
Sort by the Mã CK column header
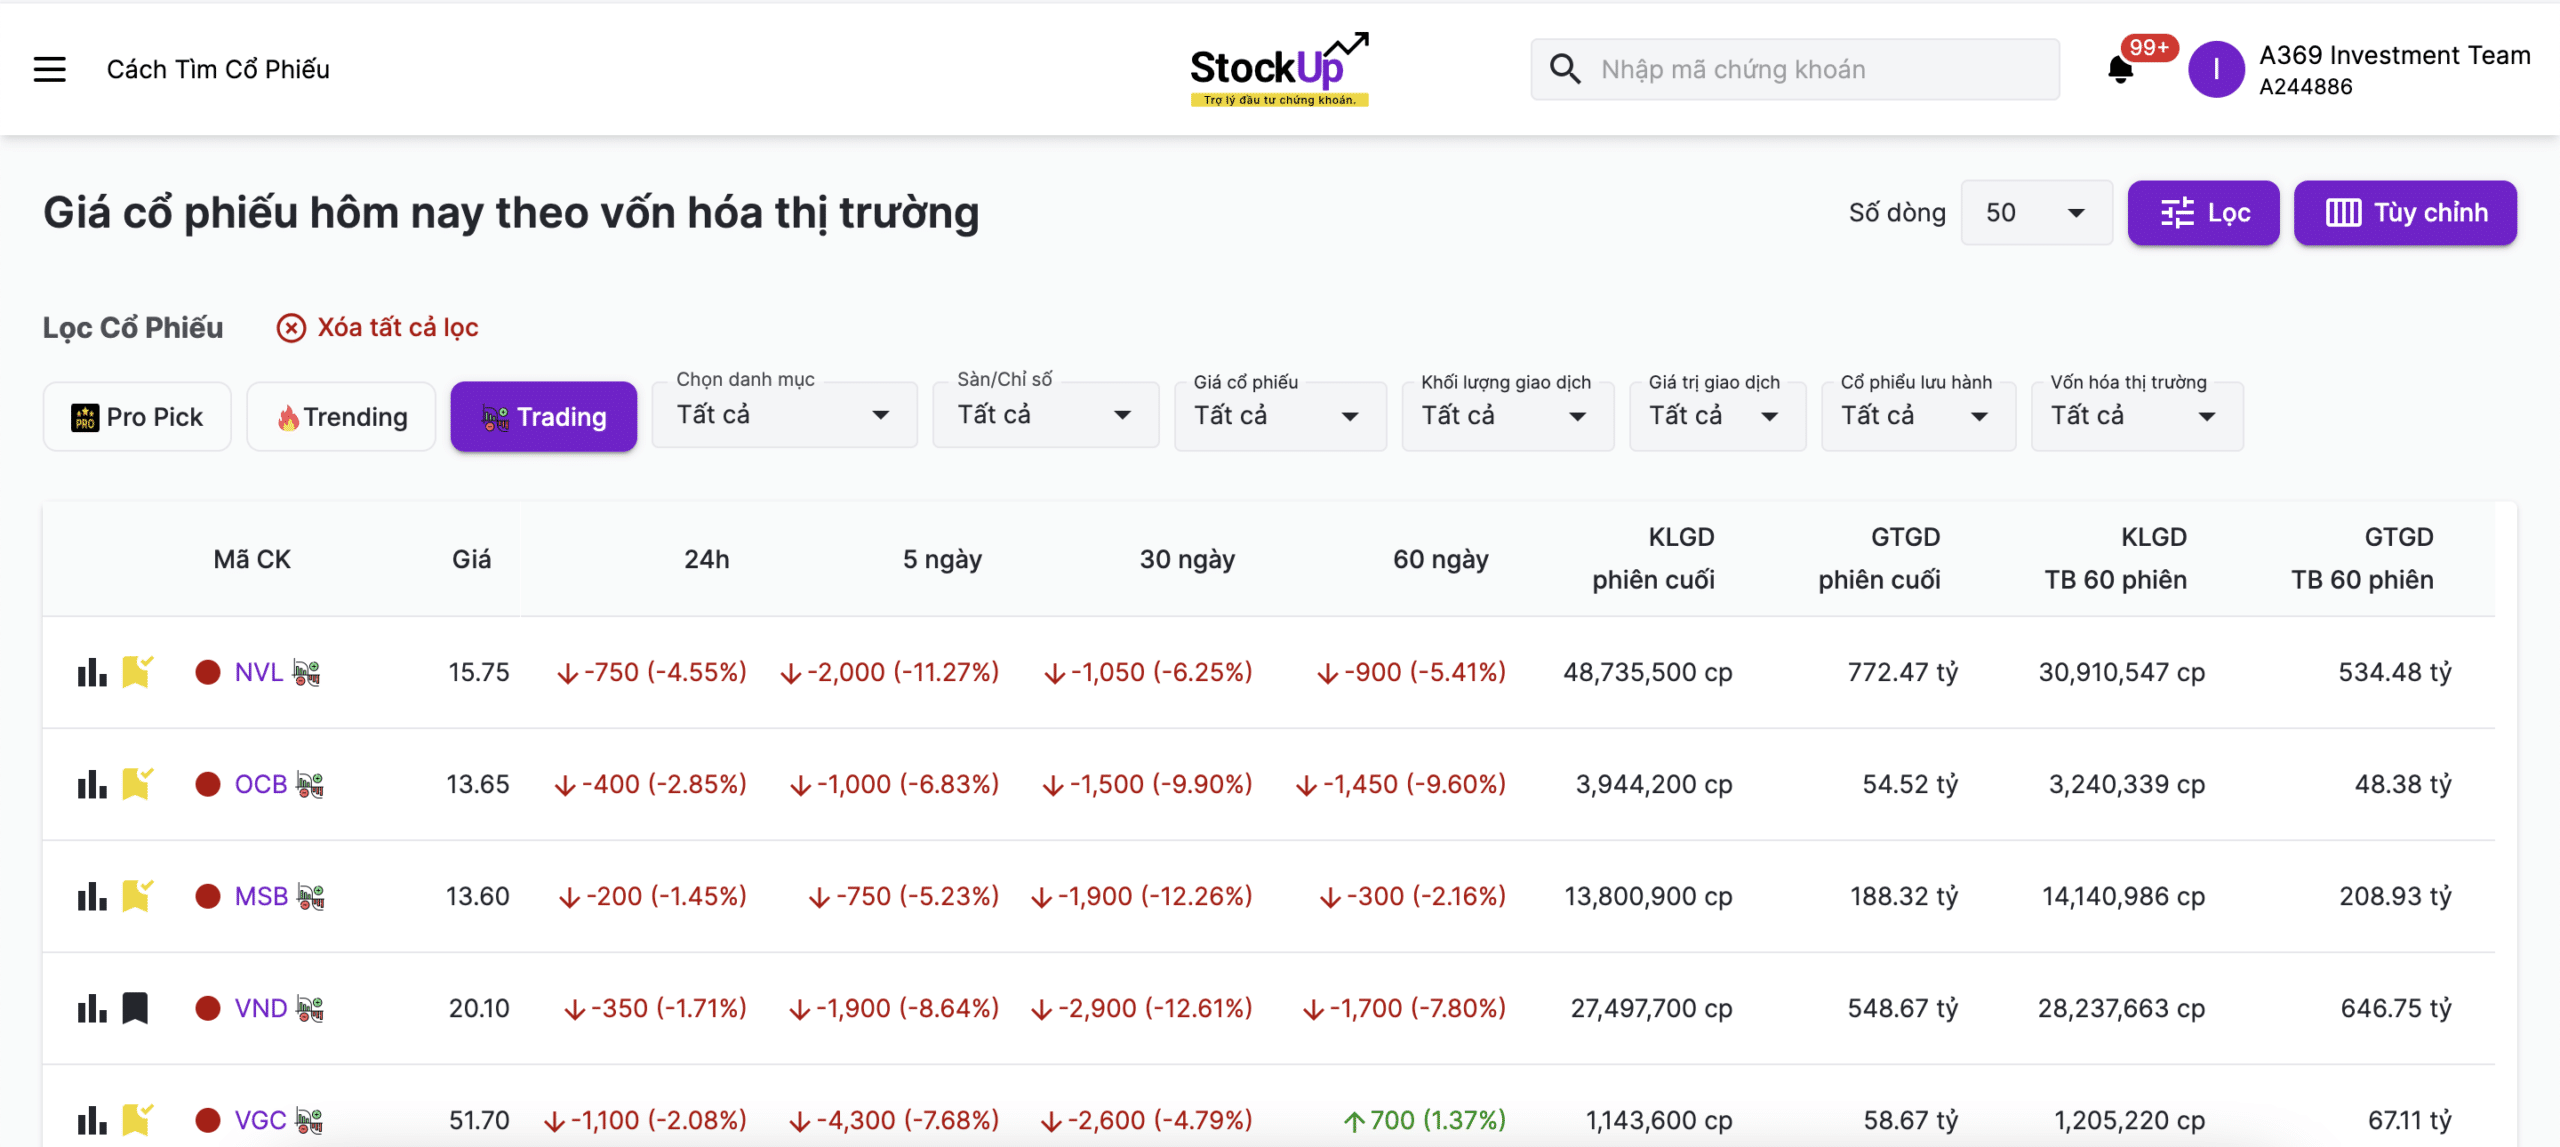coord(252,559)
